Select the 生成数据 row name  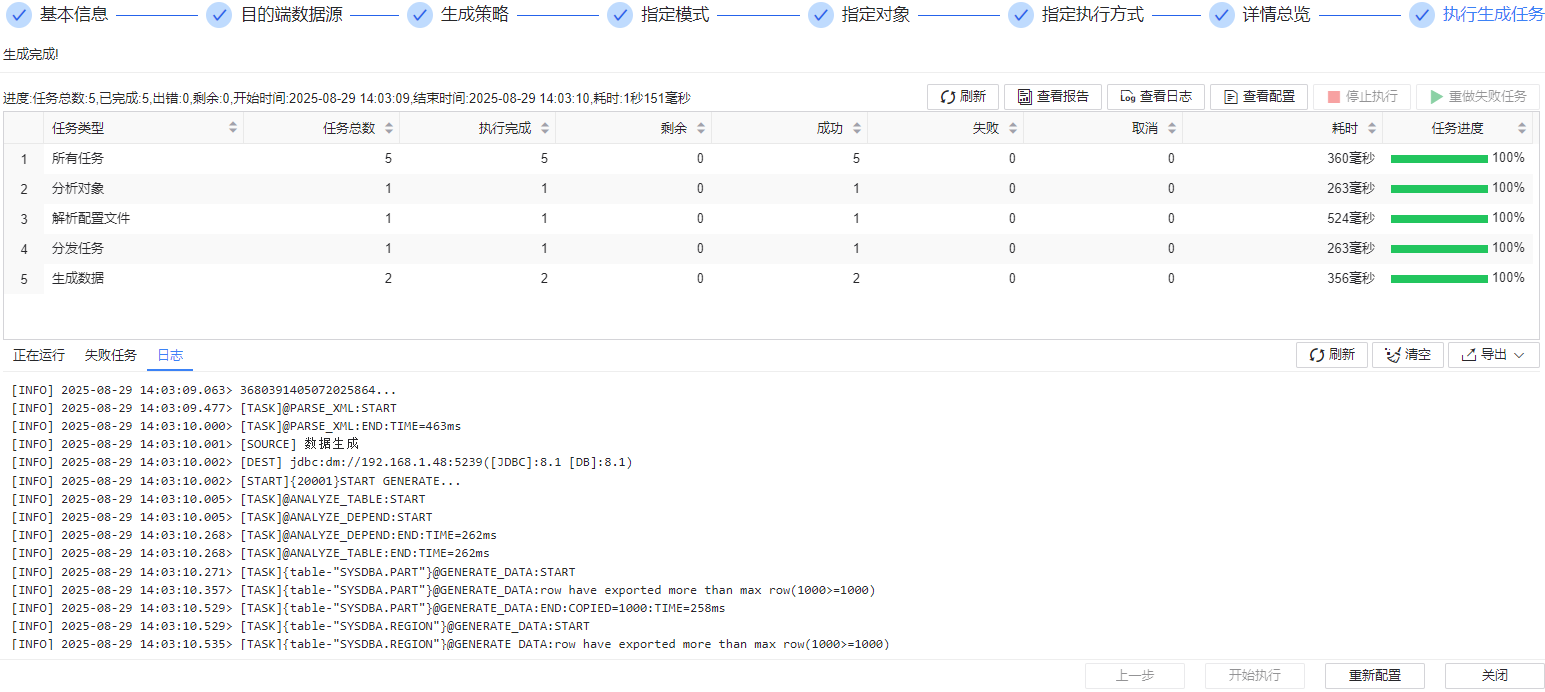click(x=78, y=278)
